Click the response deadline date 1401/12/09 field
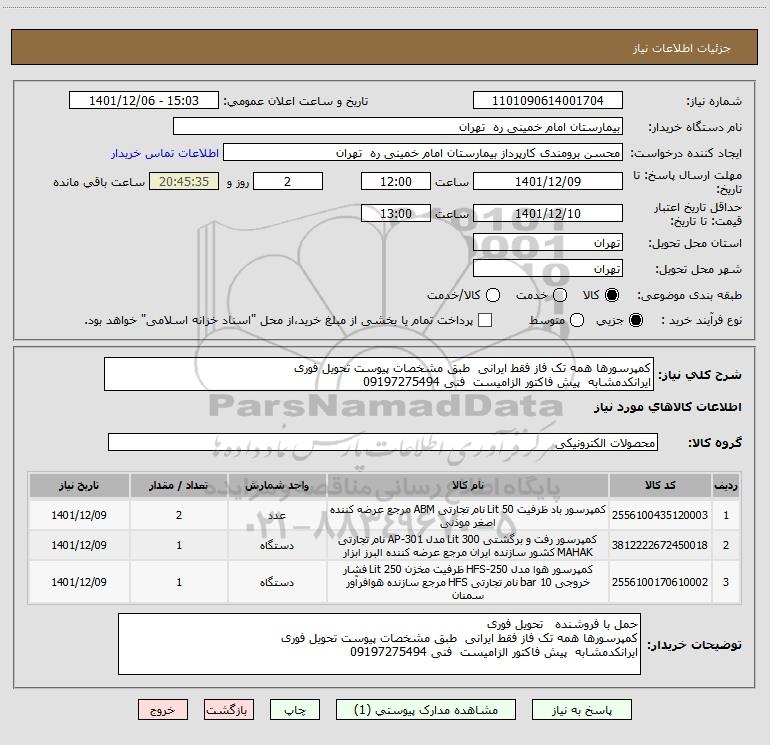Screen dimensions: 770x745 click(548, 181)
